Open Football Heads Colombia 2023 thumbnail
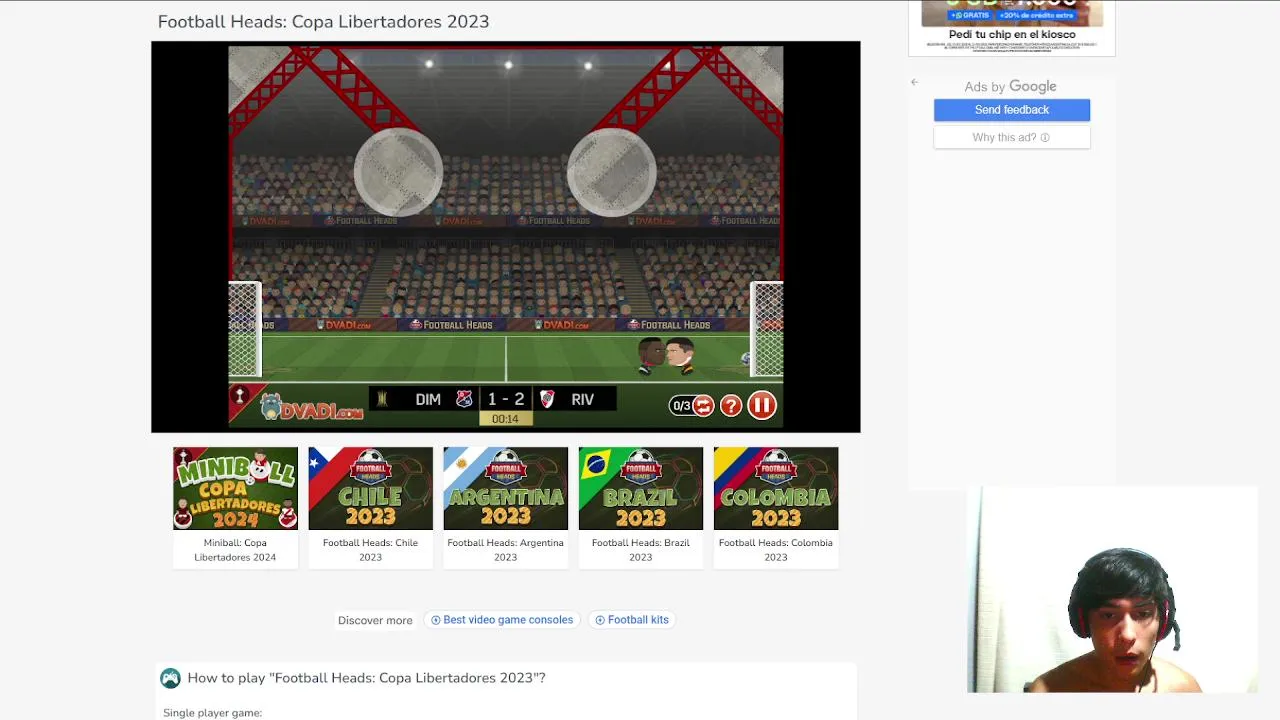Image resolution: width=1280 pixels, height=720 pixels. click(776, 488)
